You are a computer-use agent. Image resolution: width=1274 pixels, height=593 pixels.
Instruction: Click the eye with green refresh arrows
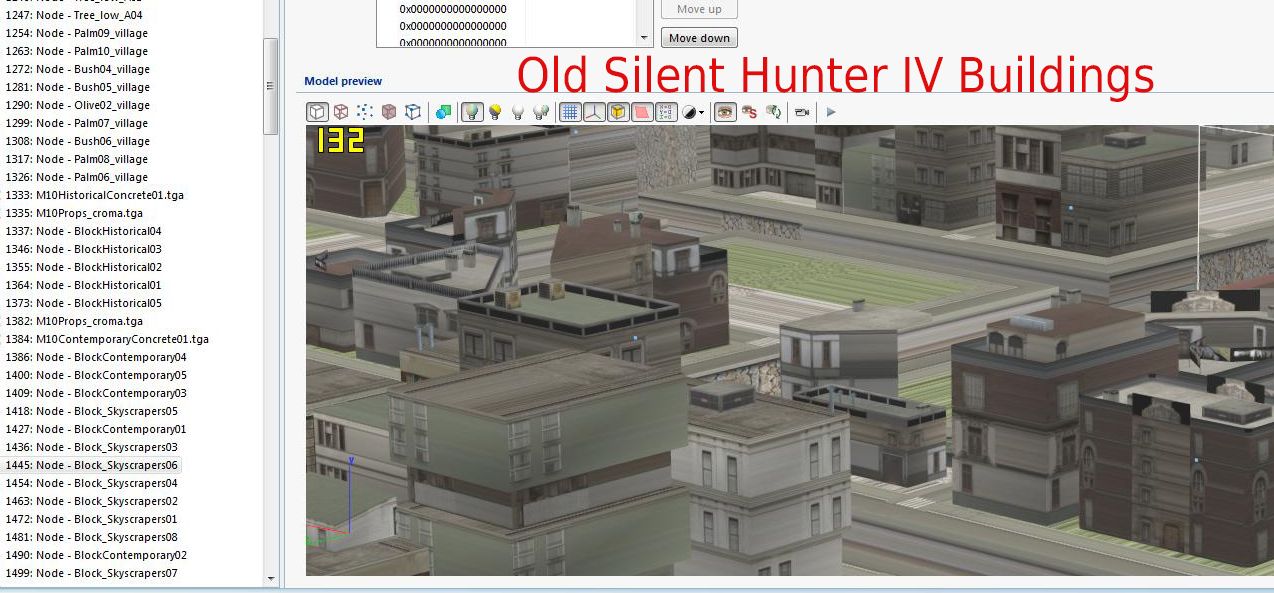[773, 112]
